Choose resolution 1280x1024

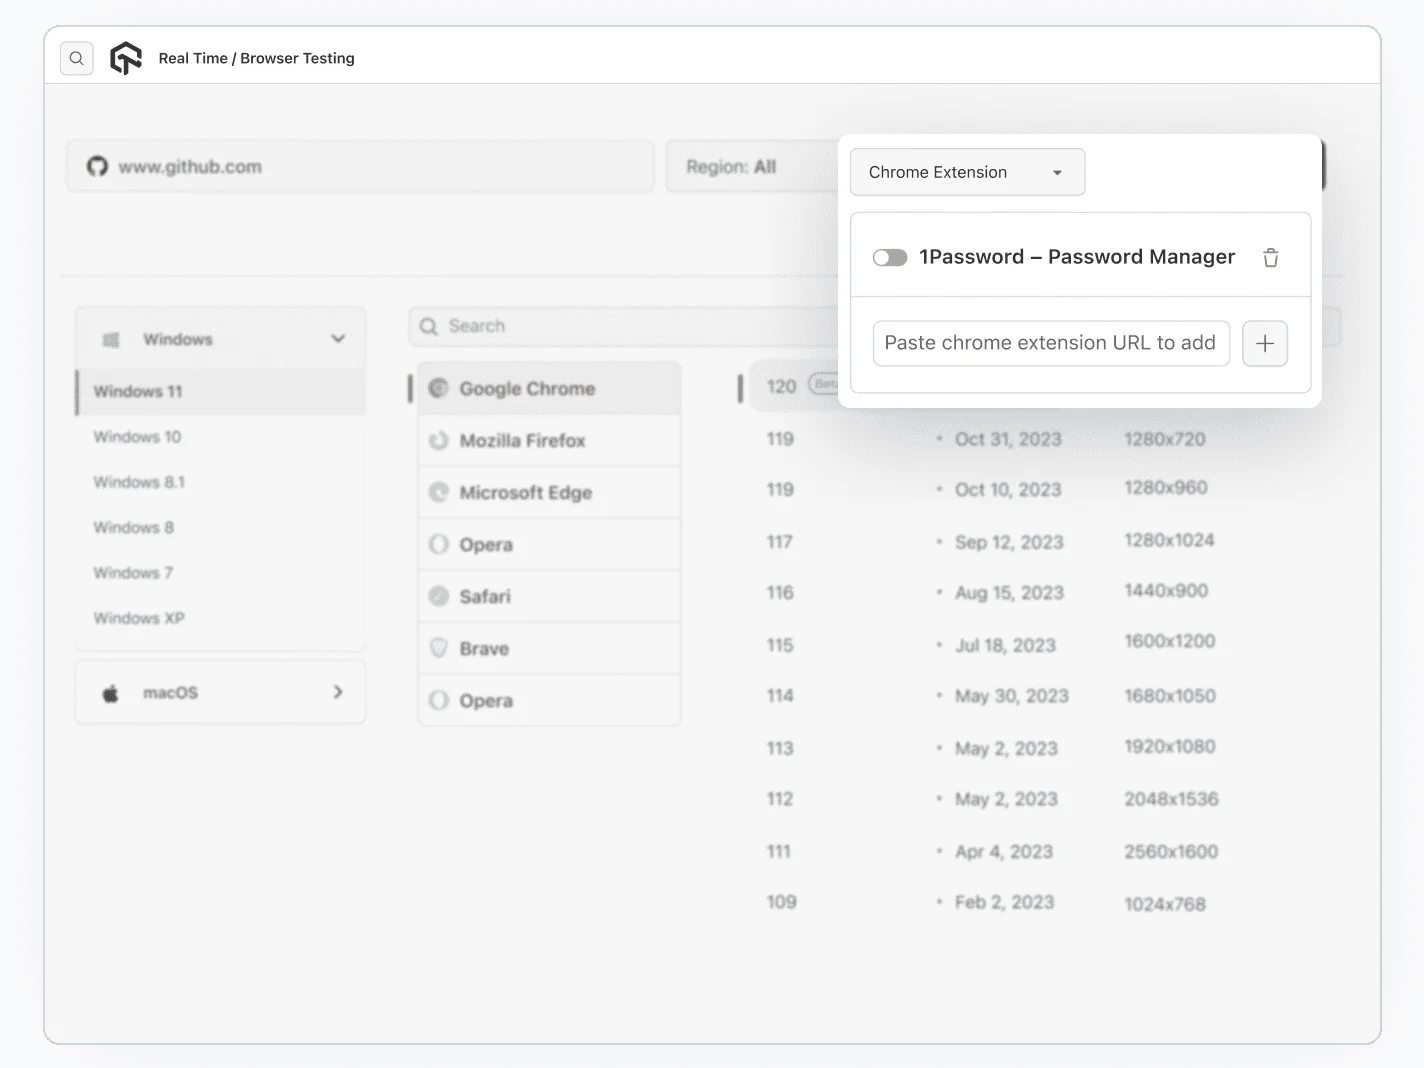coord(1169,540)
